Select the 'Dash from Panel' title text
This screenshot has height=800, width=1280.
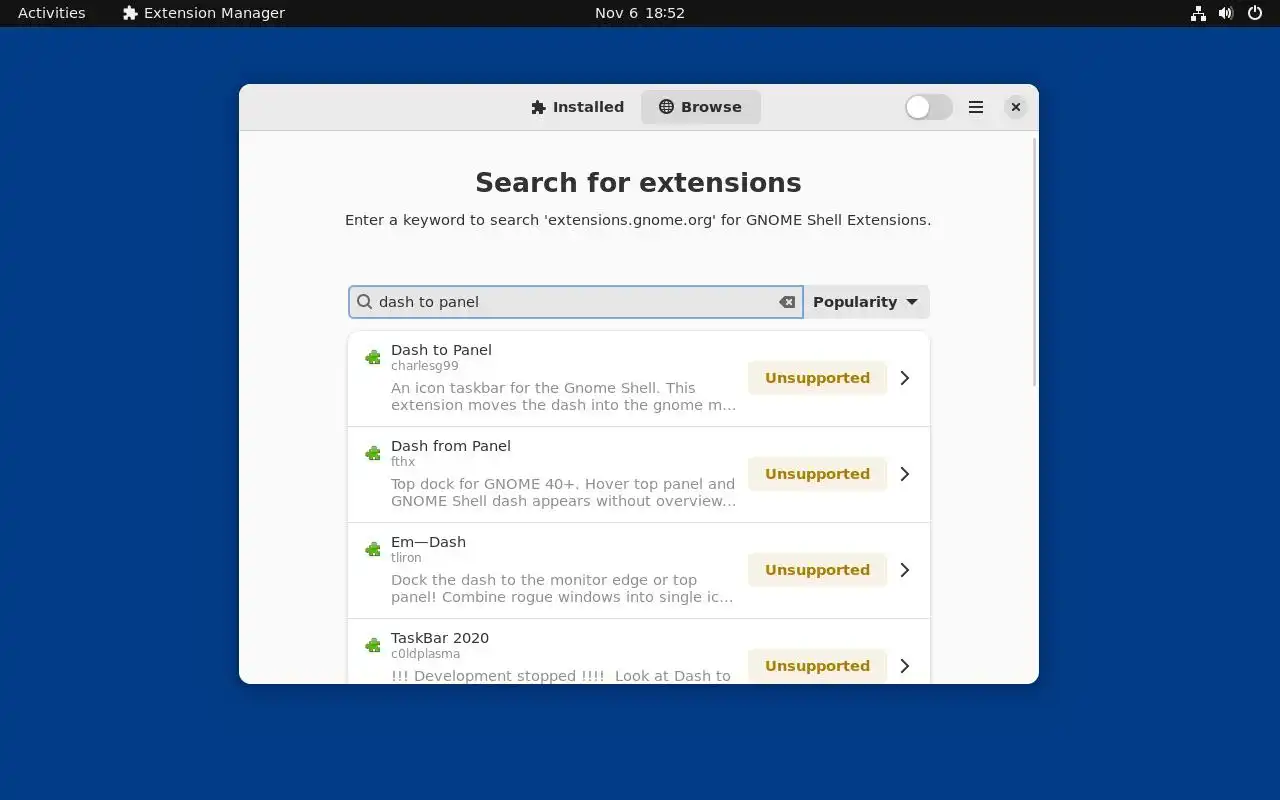[451, 446]
